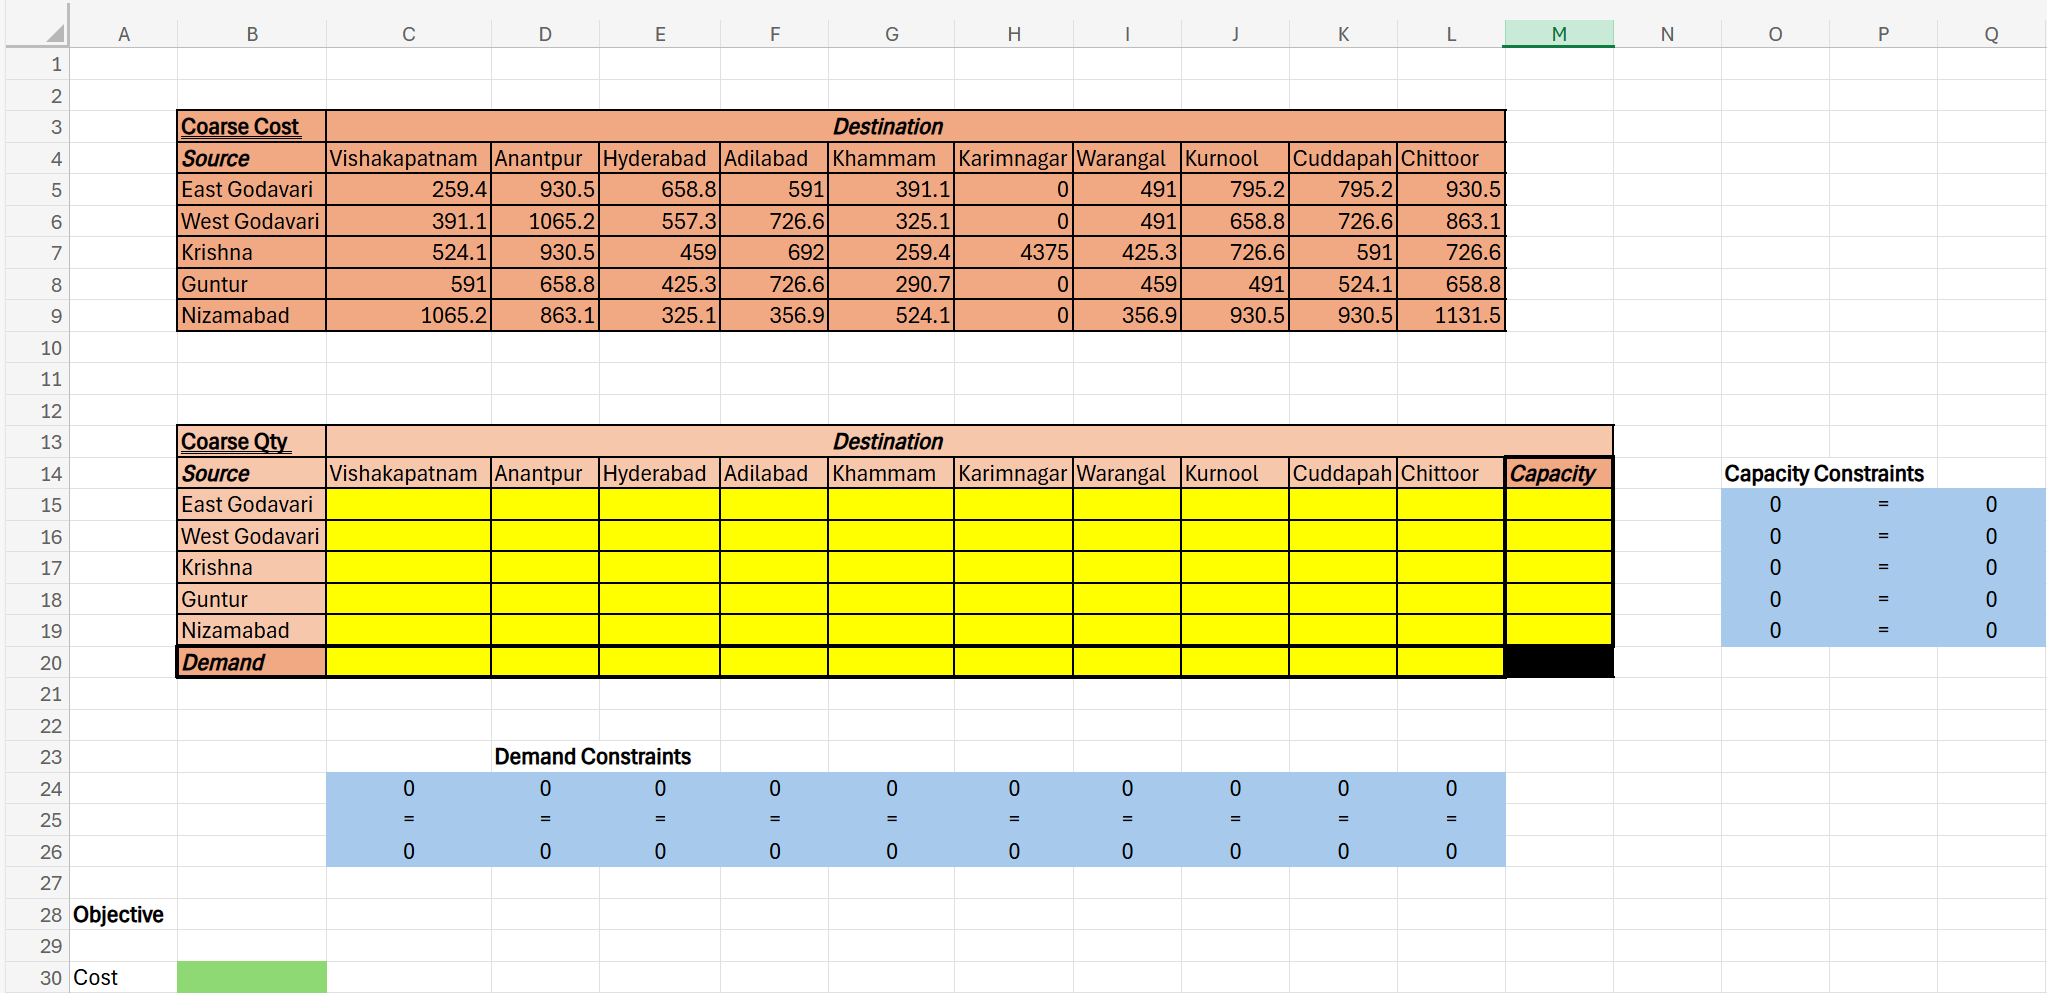The height and width of the screenshot is (993, 2047).
Task: Click the green Cost value cell
Action: pos(251,977)
